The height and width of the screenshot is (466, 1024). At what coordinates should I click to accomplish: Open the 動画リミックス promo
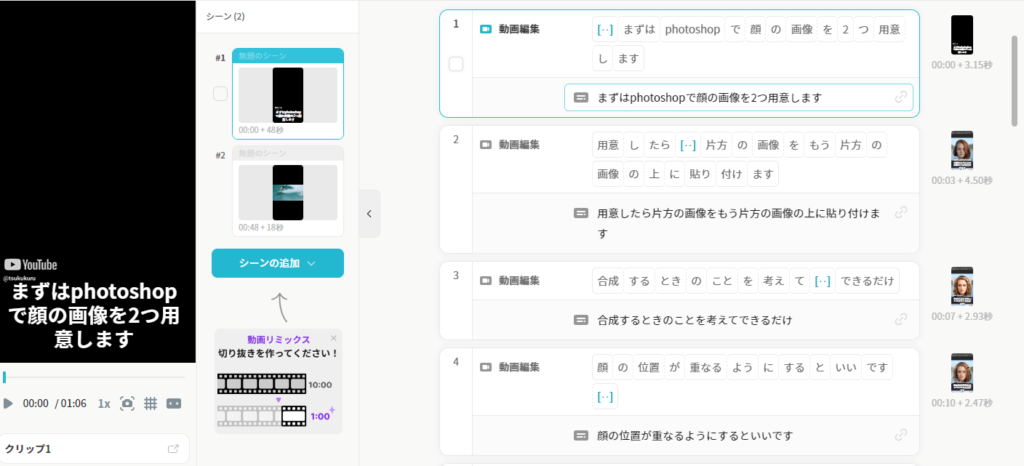pos(278,381)
